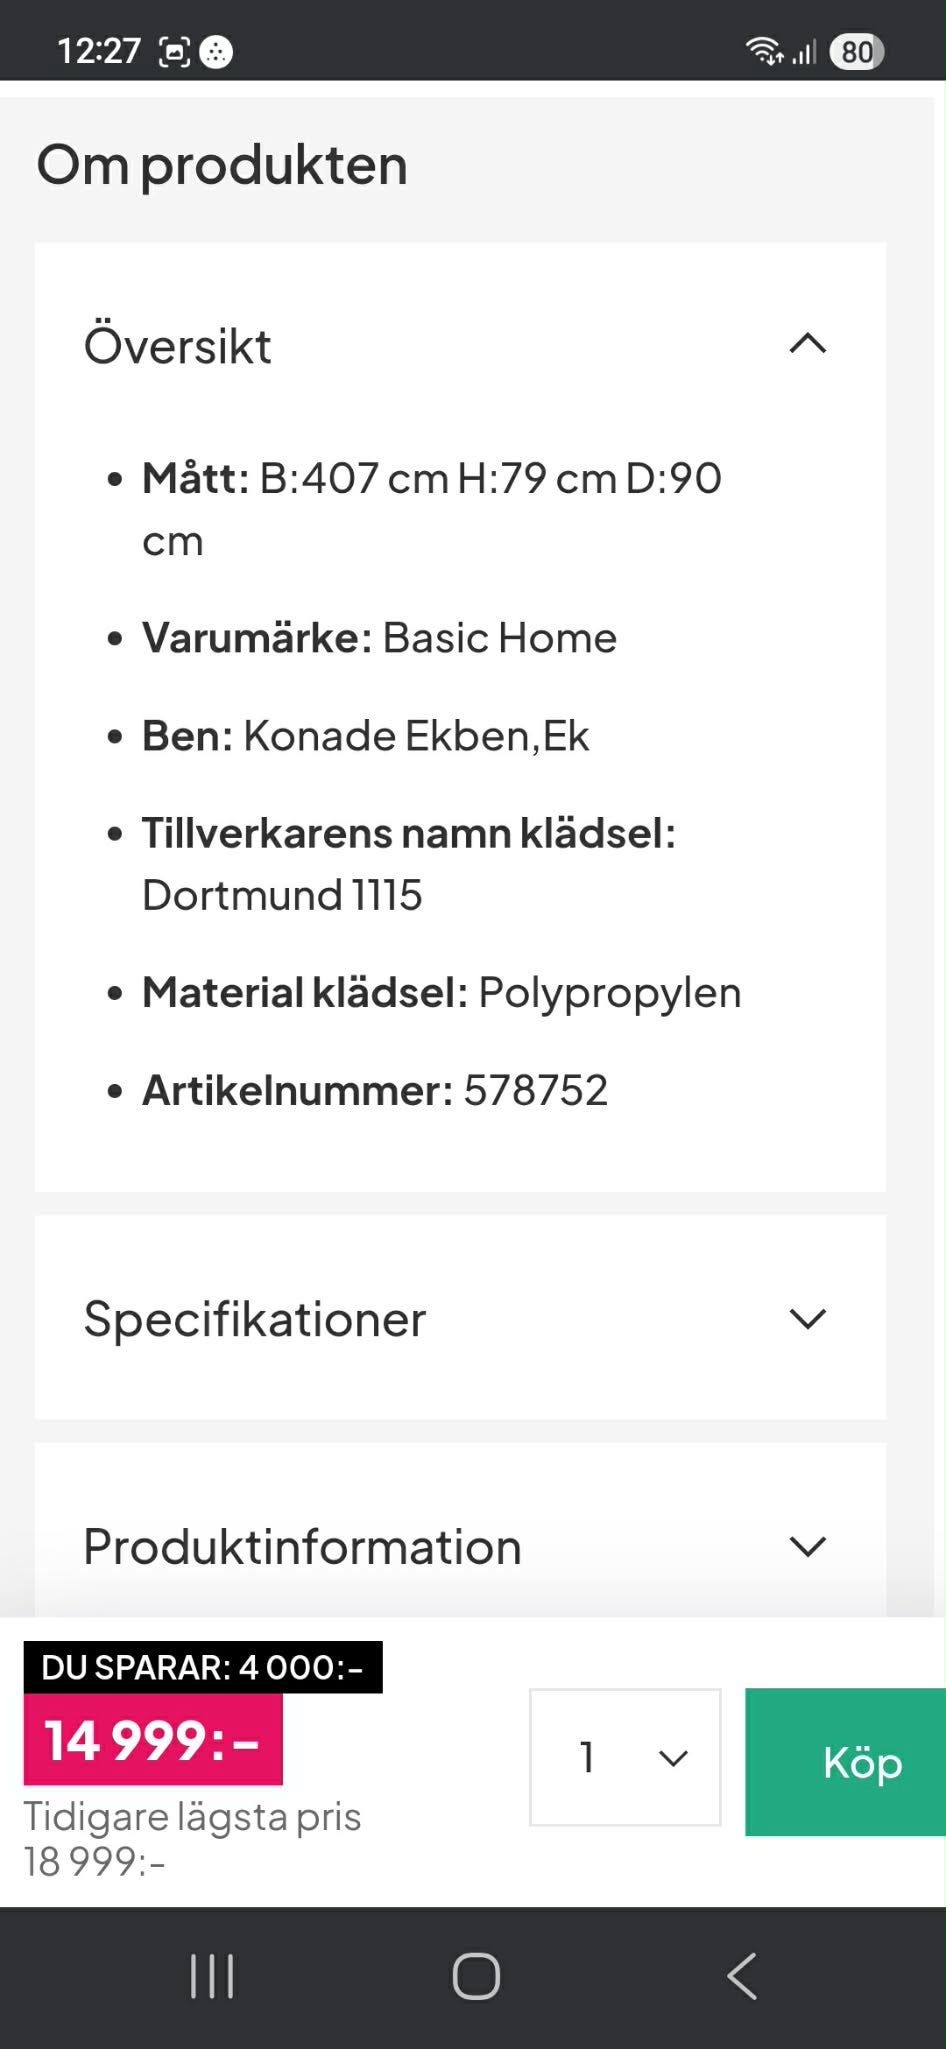
Task: Tap the Specifikationer section title
Action: [x=255, y=1319]
